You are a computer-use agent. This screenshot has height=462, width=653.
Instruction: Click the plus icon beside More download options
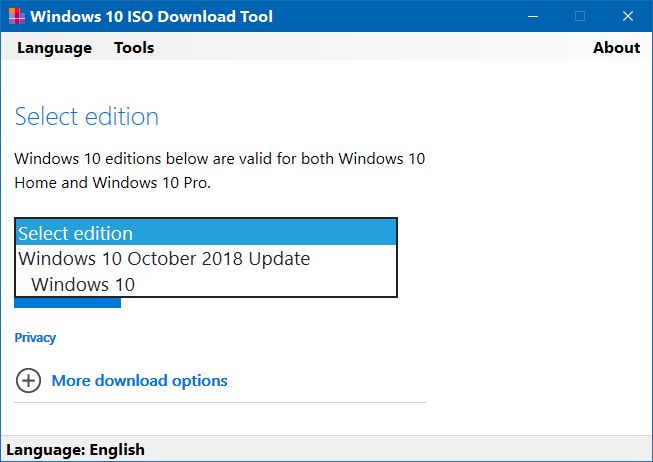pyautogui.click(x=28, y=380)
